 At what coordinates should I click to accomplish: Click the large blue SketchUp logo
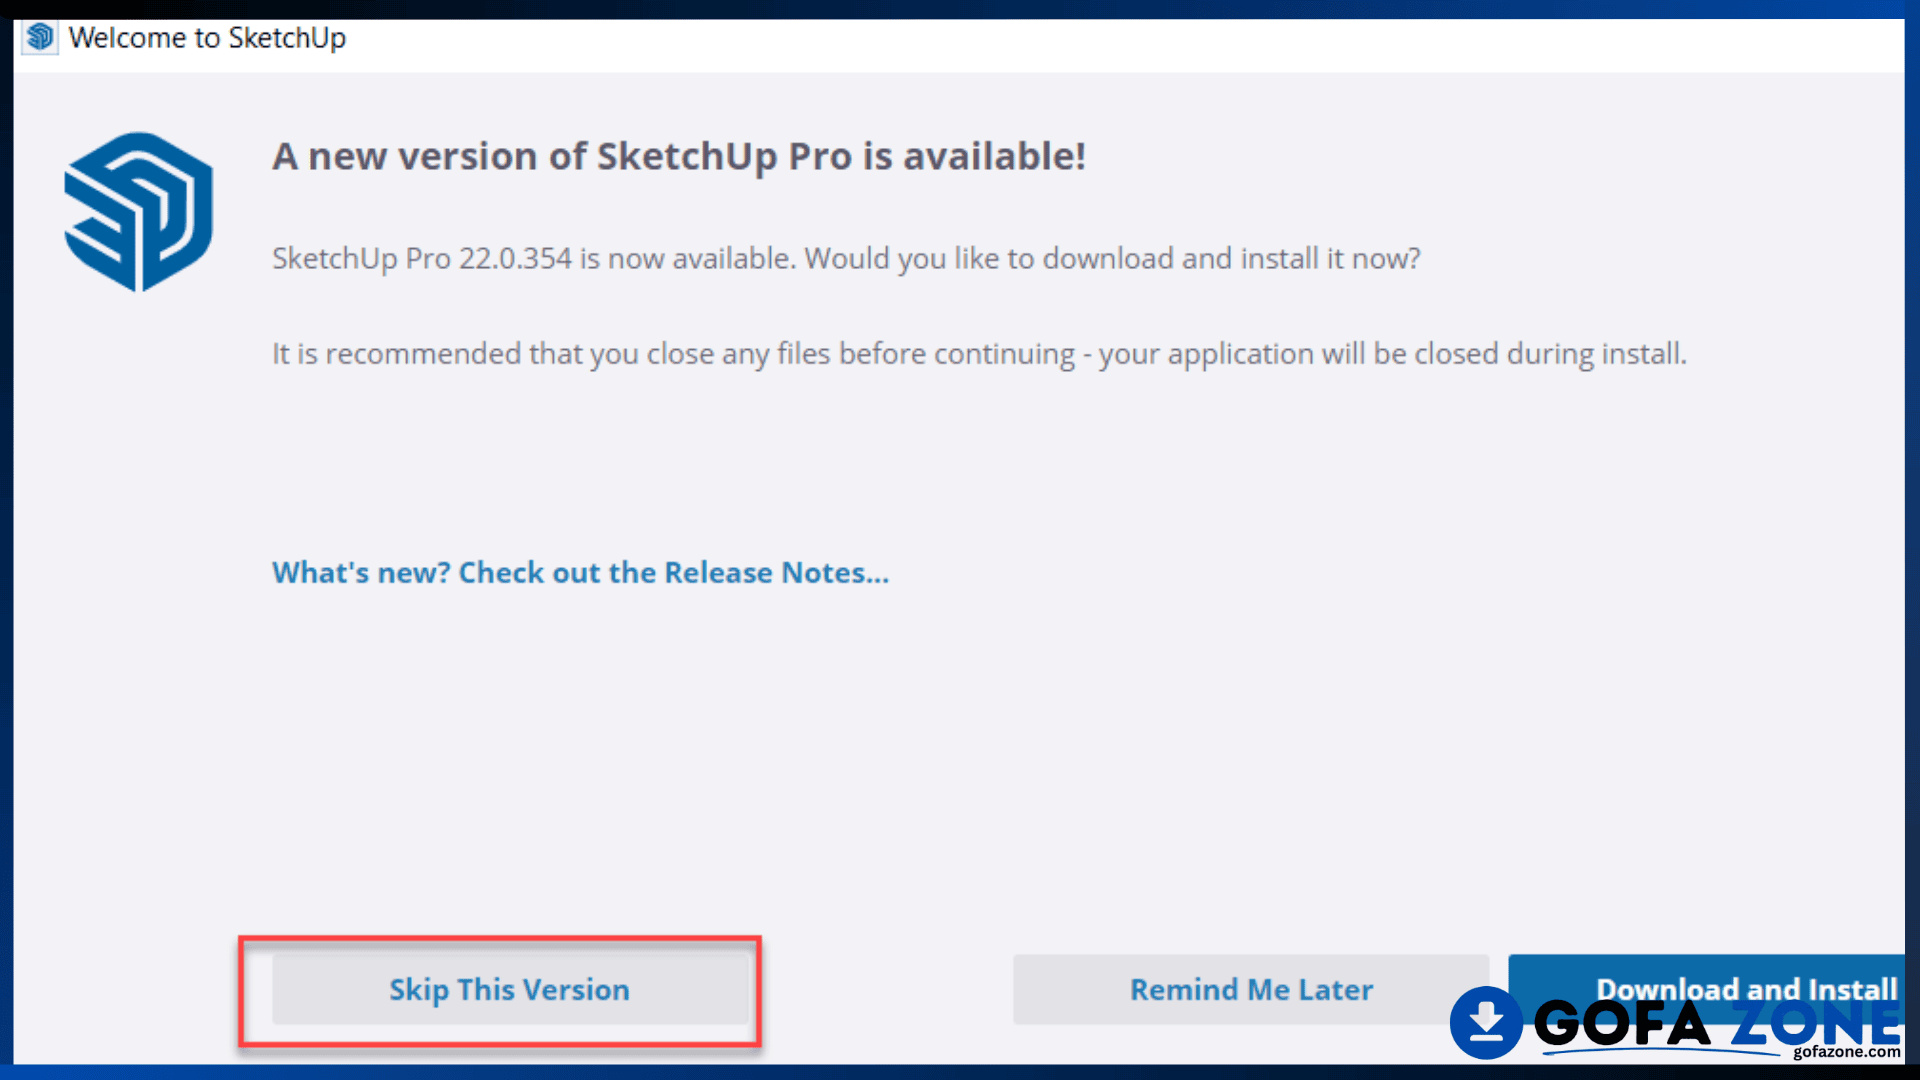[x=139, y=212]
